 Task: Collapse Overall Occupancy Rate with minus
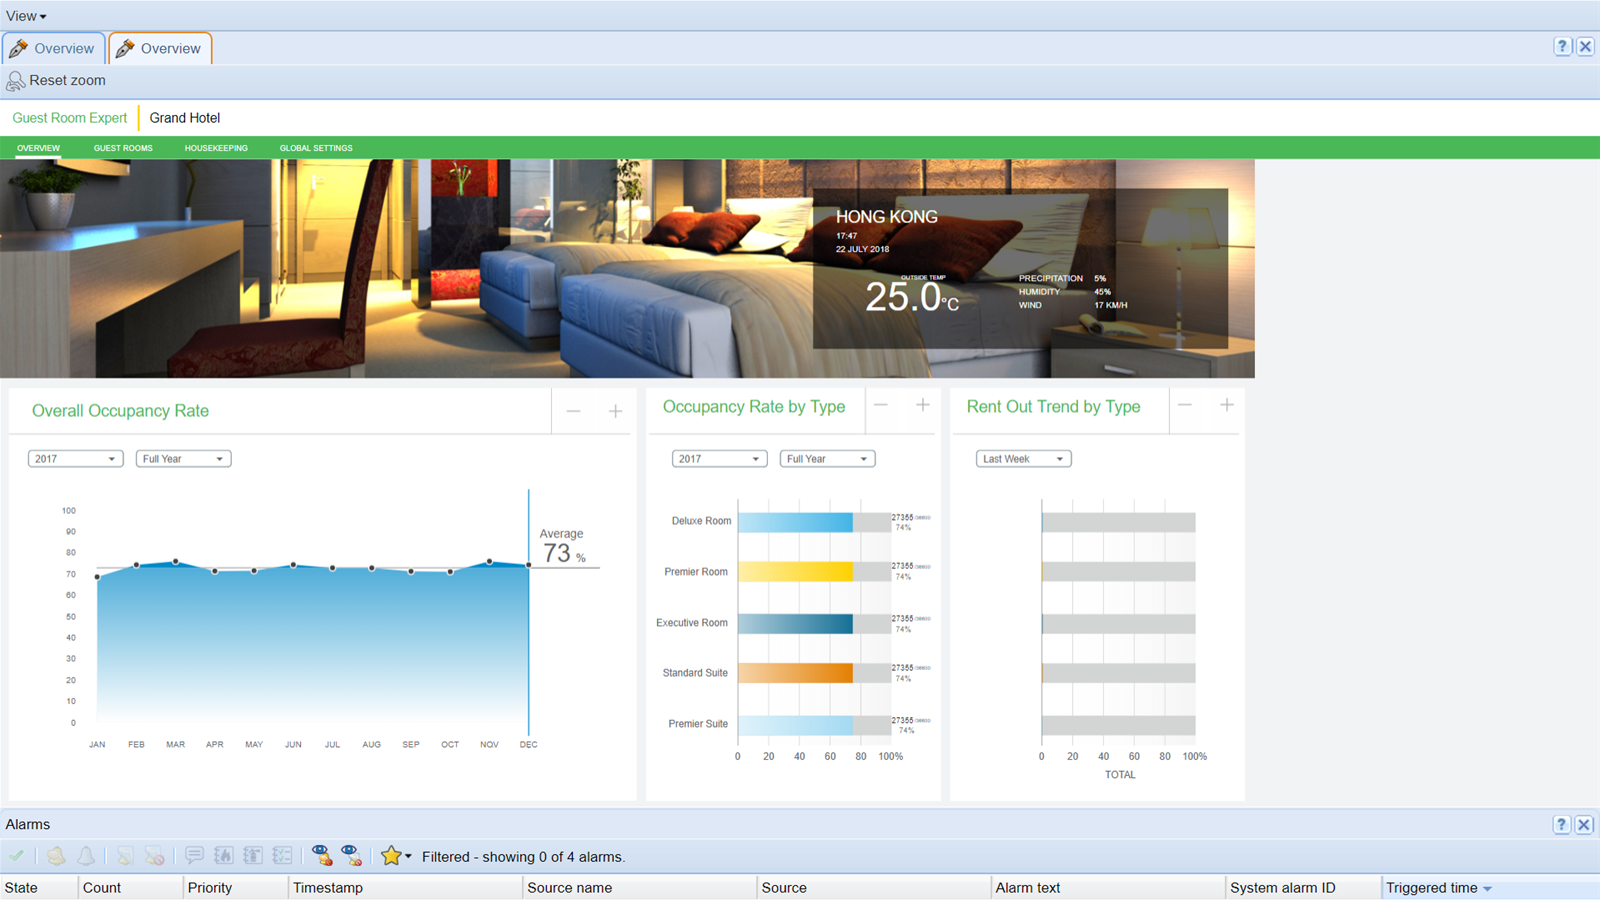click(x=573, y=411)
